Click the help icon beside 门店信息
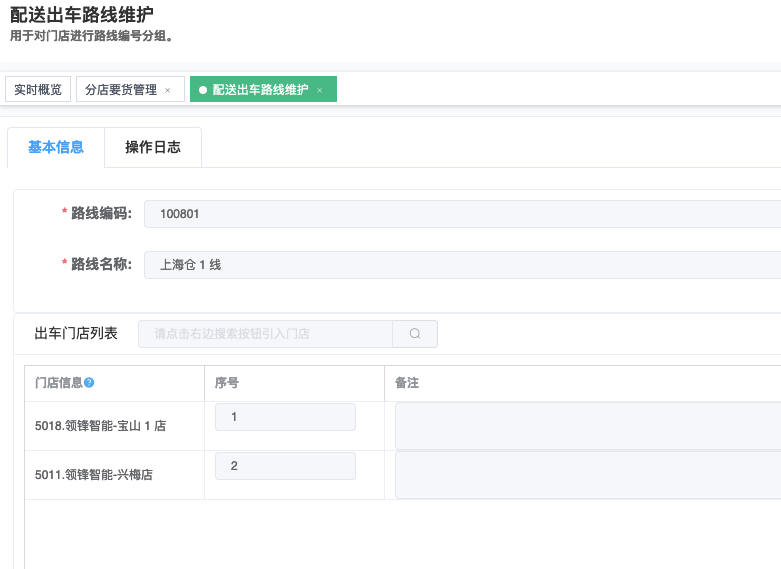 [89, 383]
